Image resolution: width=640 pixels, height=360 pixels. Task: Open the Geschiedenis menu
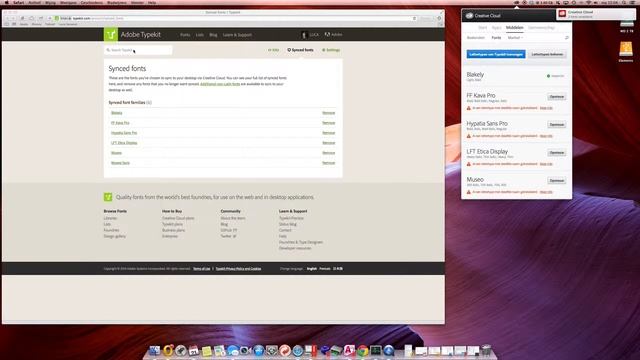click(x=92, y=2)
